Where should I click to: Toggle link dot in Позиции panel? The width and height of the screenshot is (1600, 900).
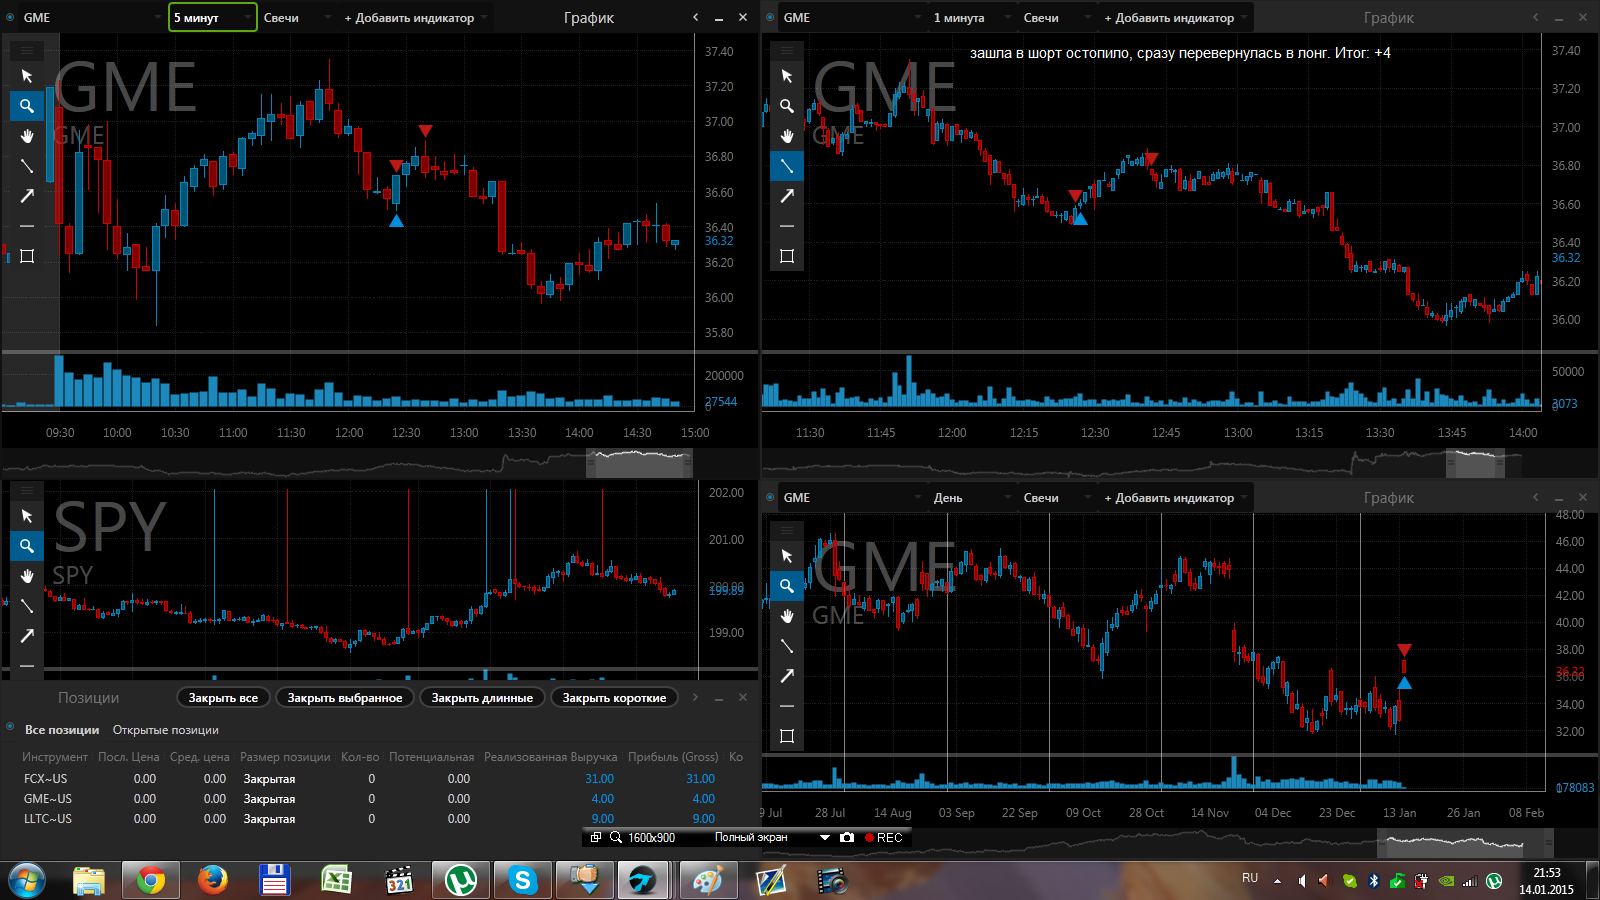(x=10, y=727)
